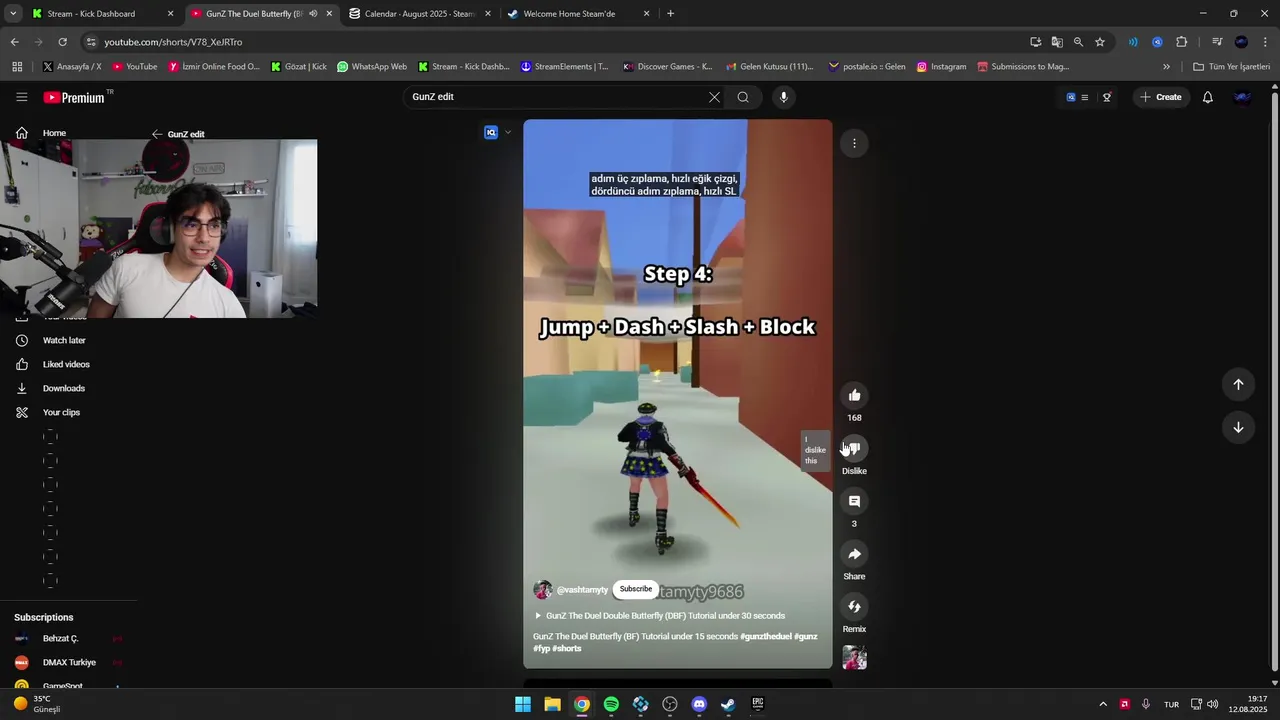The height and width of the screenshot is (720, 1280).
Task: Open Watch later in sidebar
Action: [x=64, y=340]
